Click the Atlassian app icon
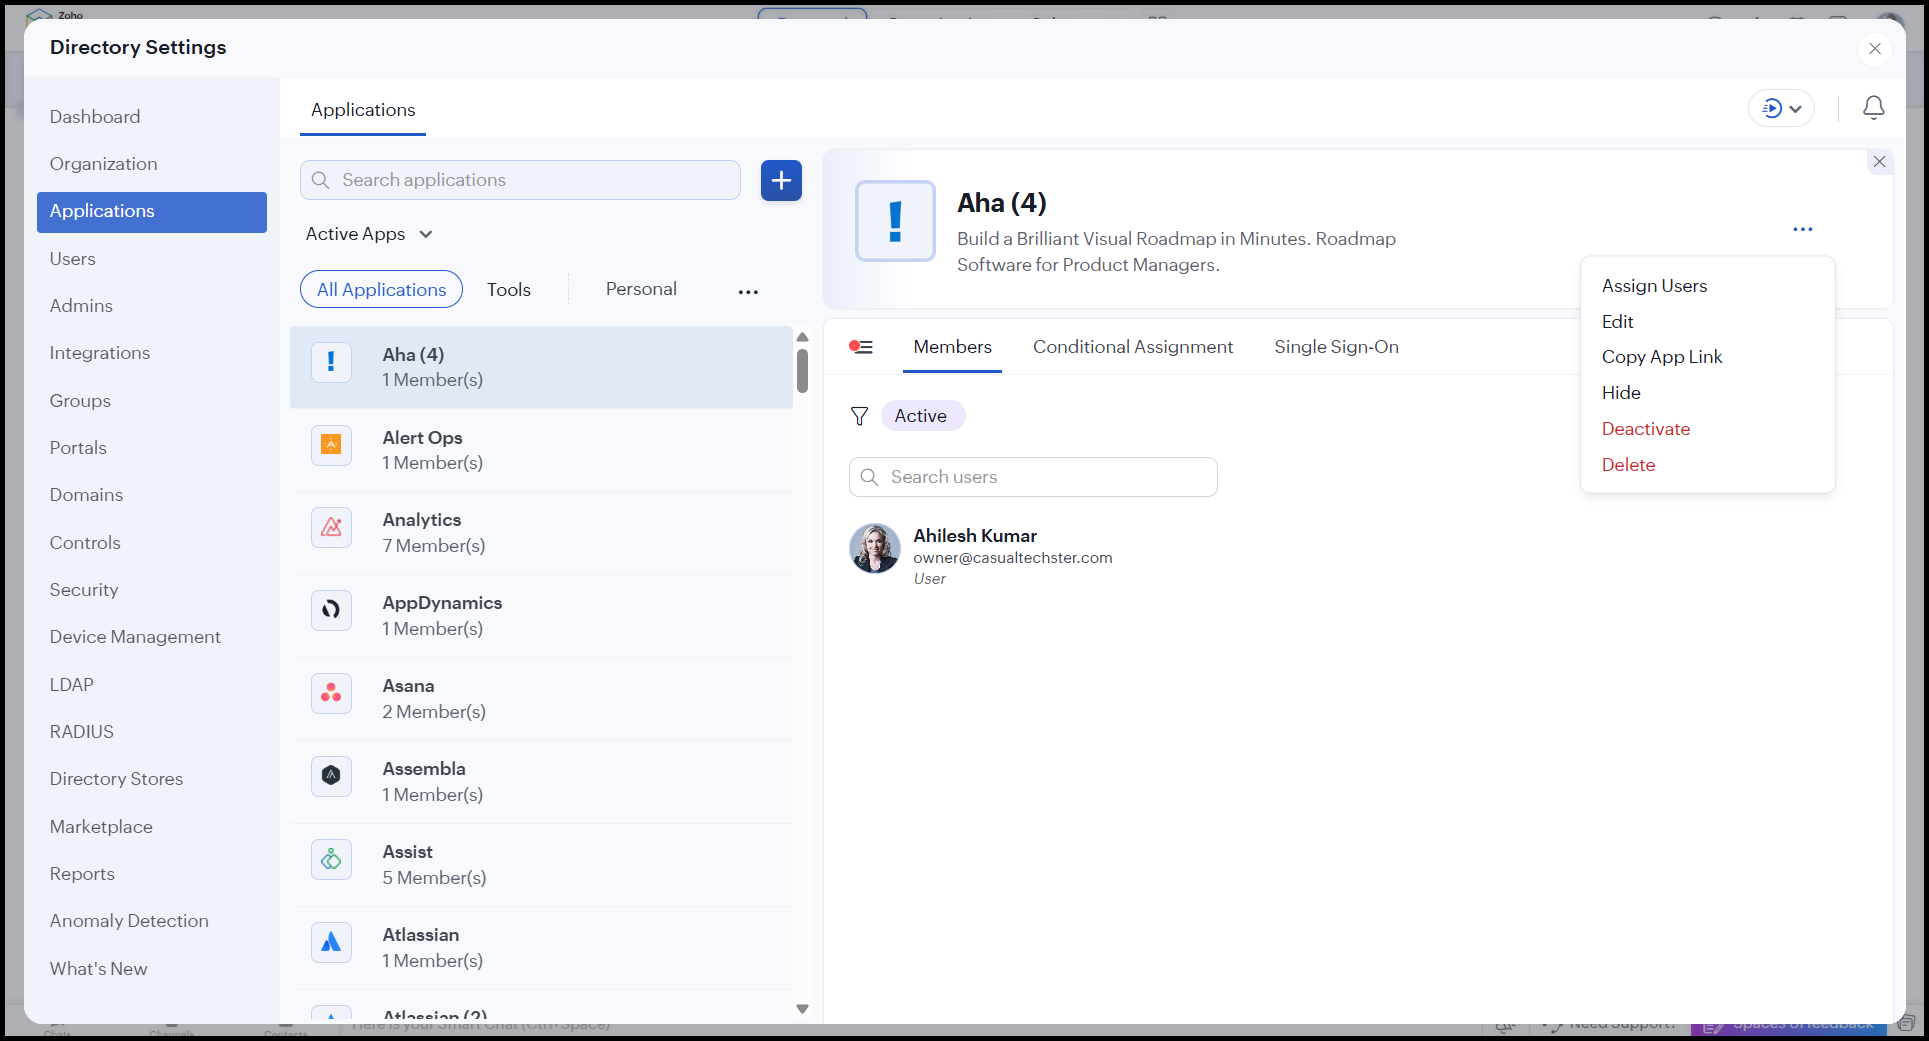The height and width of the screenshot is (1041, 1929). (331, 942)
